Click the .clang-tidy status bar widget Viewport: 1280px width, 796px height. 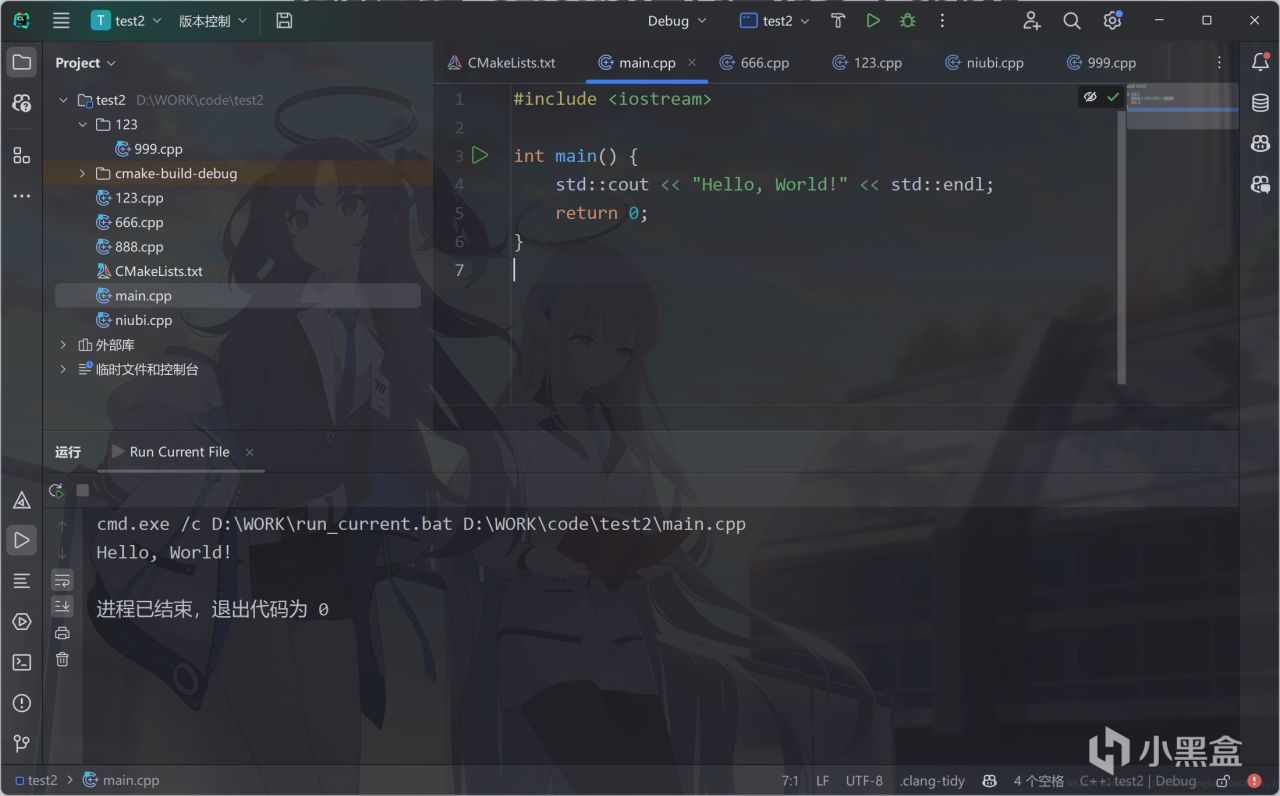[932, 780]
